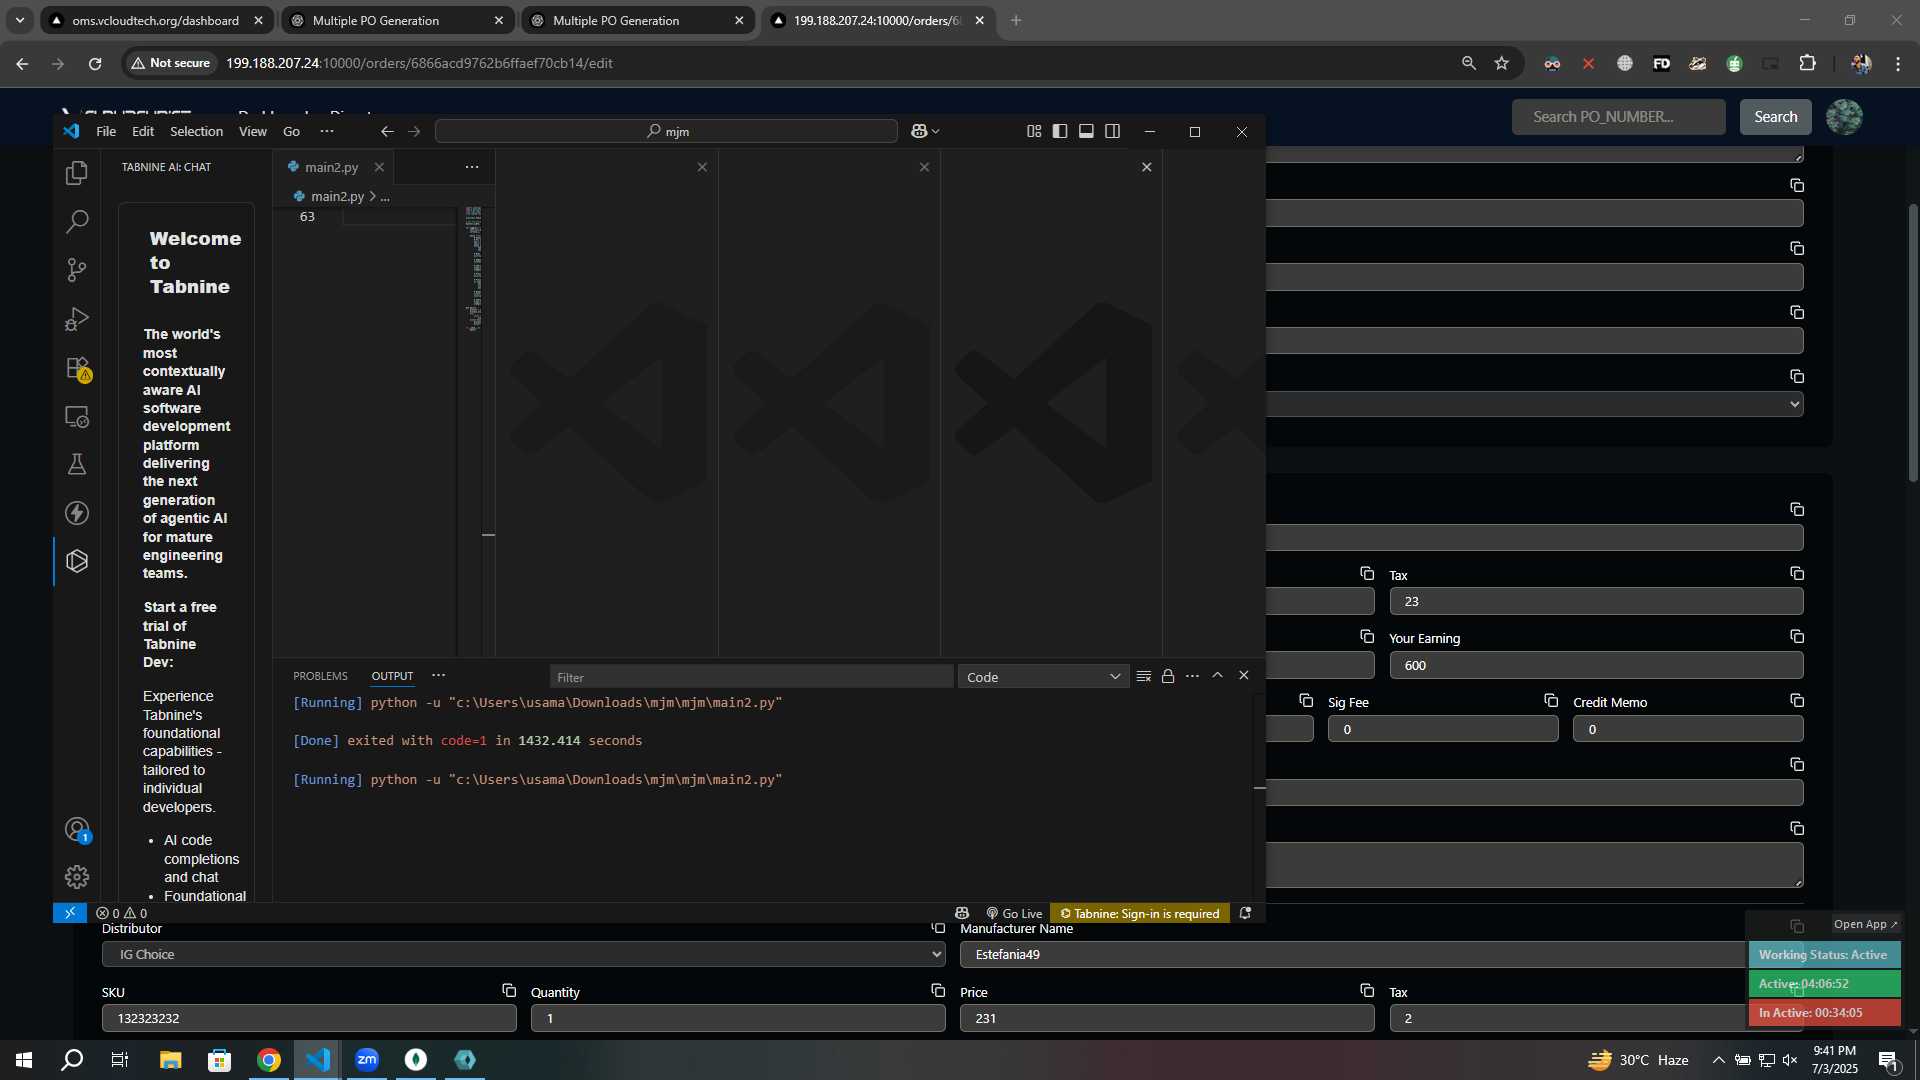
Task: Maximize the panel with the chevron up icon
Action: click(1218, 676)
